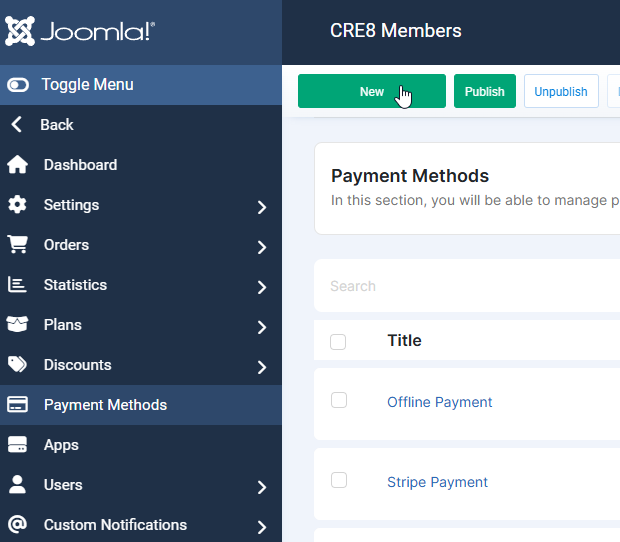The width and height of the screenshot is (620, 542).
Task: Click the Publish button
Action: 485,91
